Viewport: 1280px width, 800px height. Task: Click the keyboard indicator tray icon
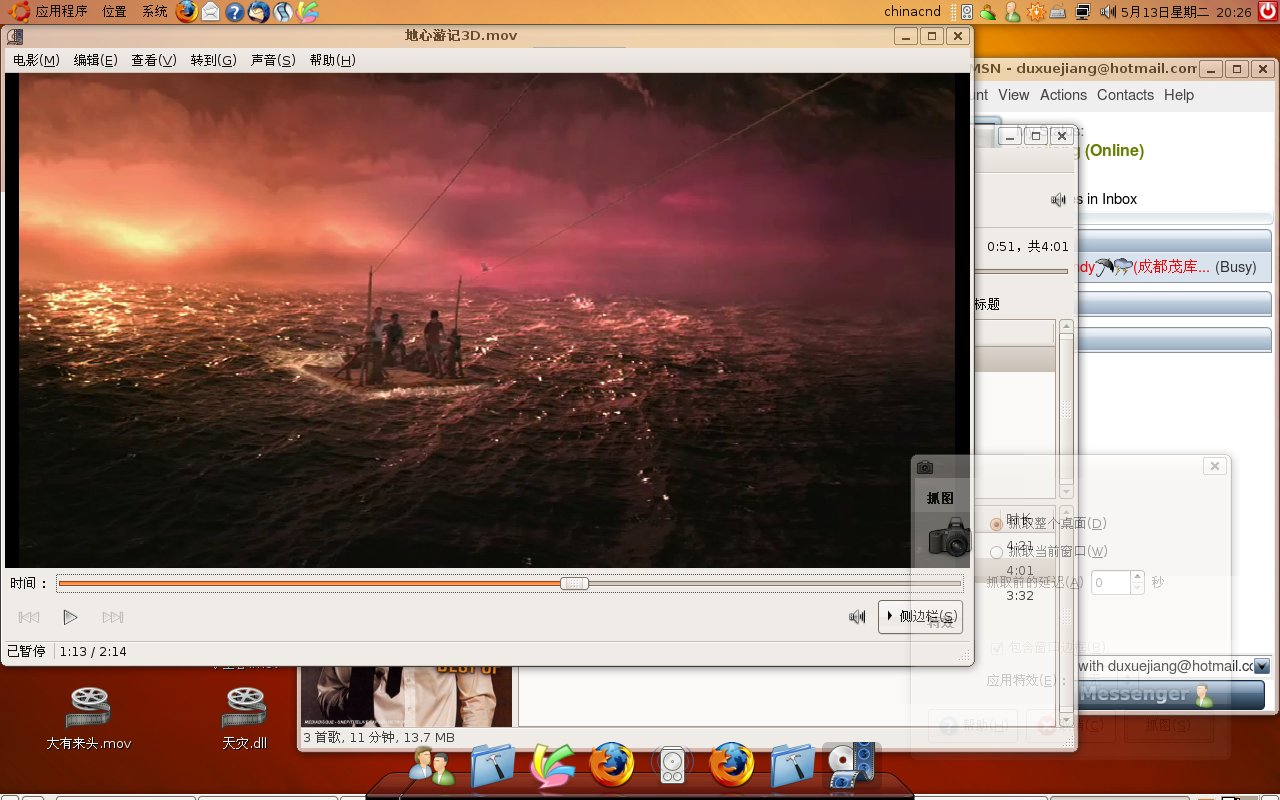(1058, 12)
